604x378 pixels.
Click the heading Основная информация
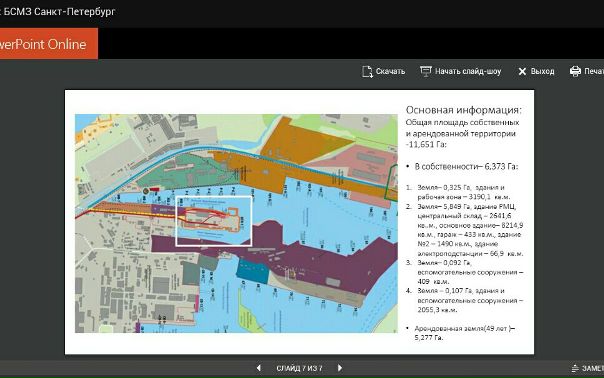click(463, 110)
